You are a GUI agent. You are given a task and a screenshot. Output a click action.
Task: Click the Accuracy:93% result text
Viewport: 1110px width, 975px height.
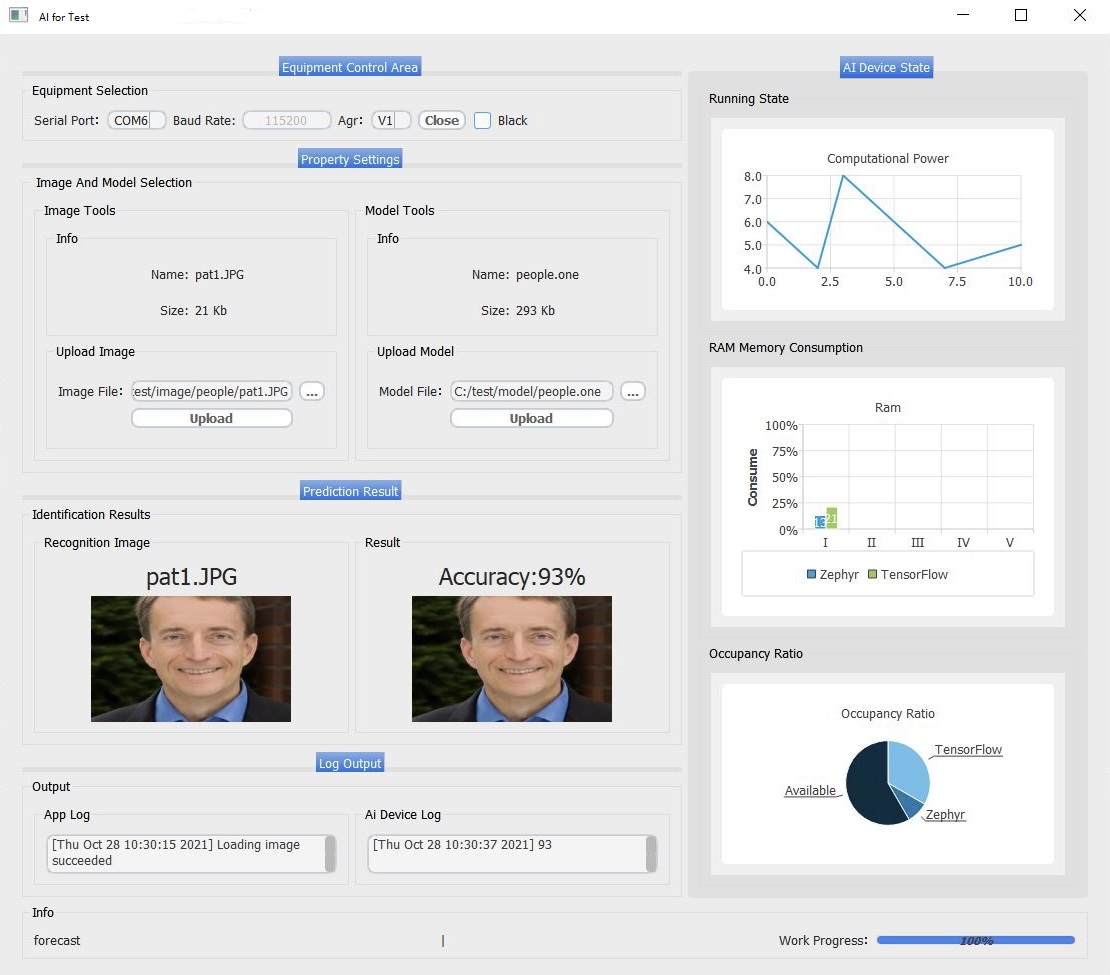[x=512, y=576]
